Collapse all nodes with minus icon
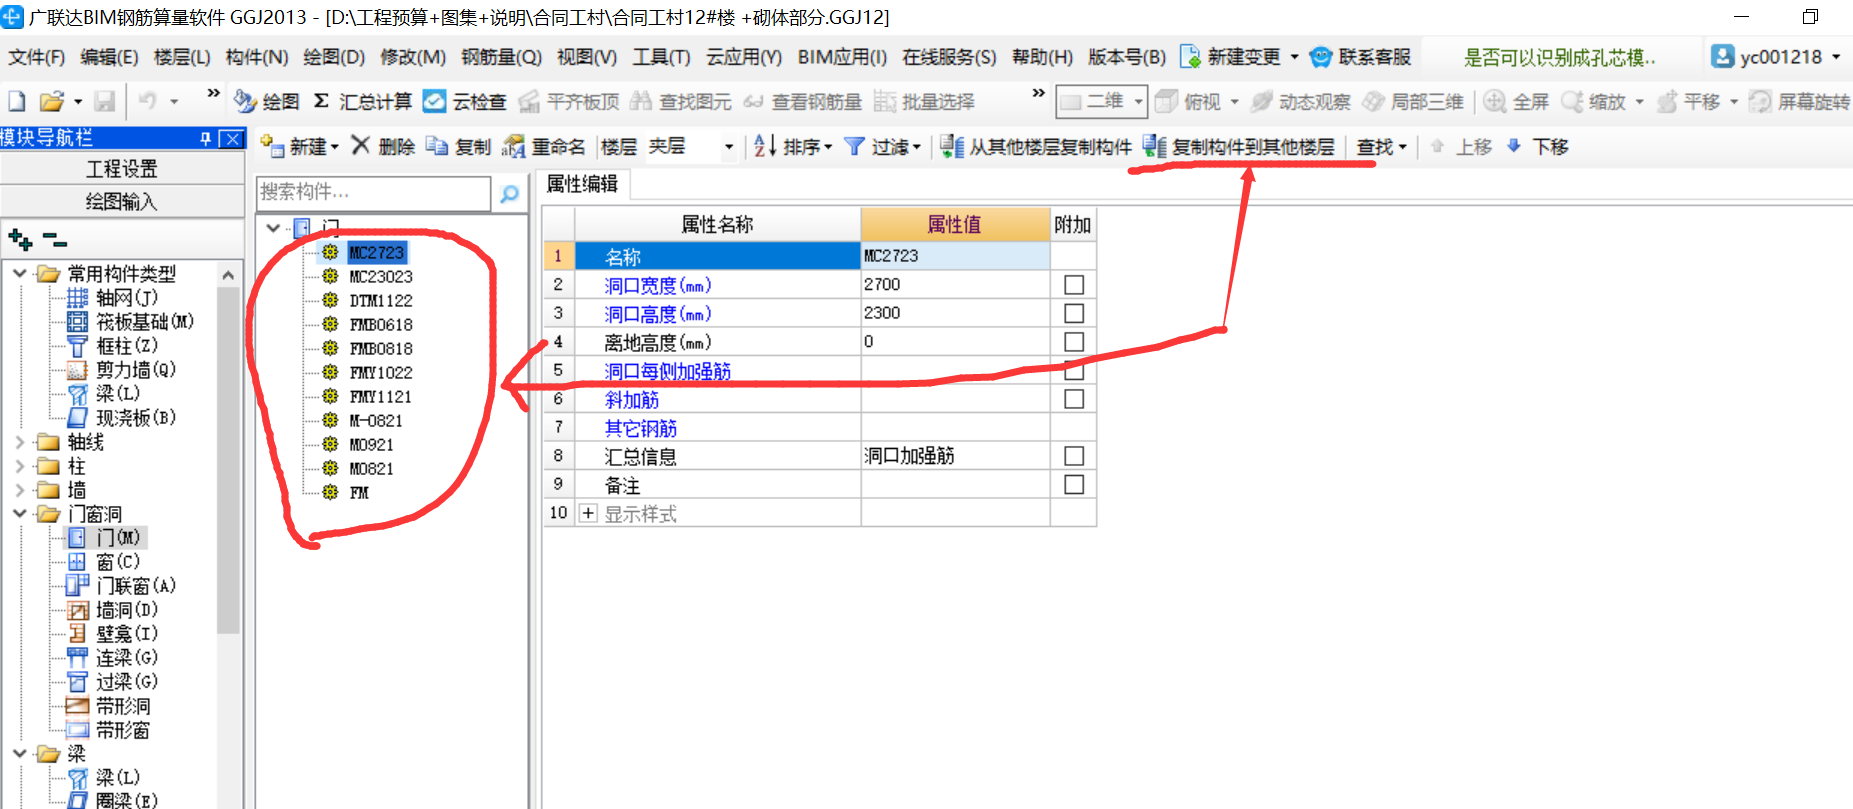The image size is (1853, 809). [x=55, y=241]
